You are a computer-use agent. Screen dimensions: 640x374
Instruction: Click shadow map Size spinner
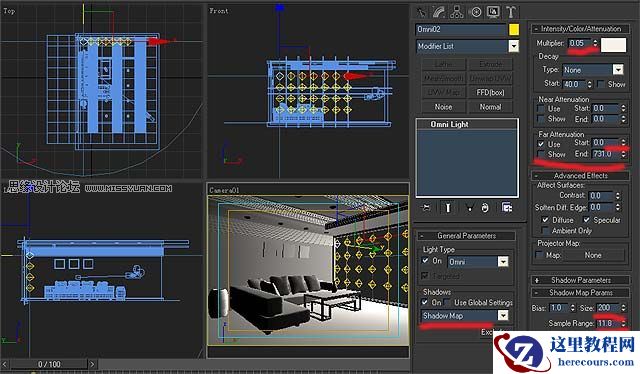tap(623, 307)
